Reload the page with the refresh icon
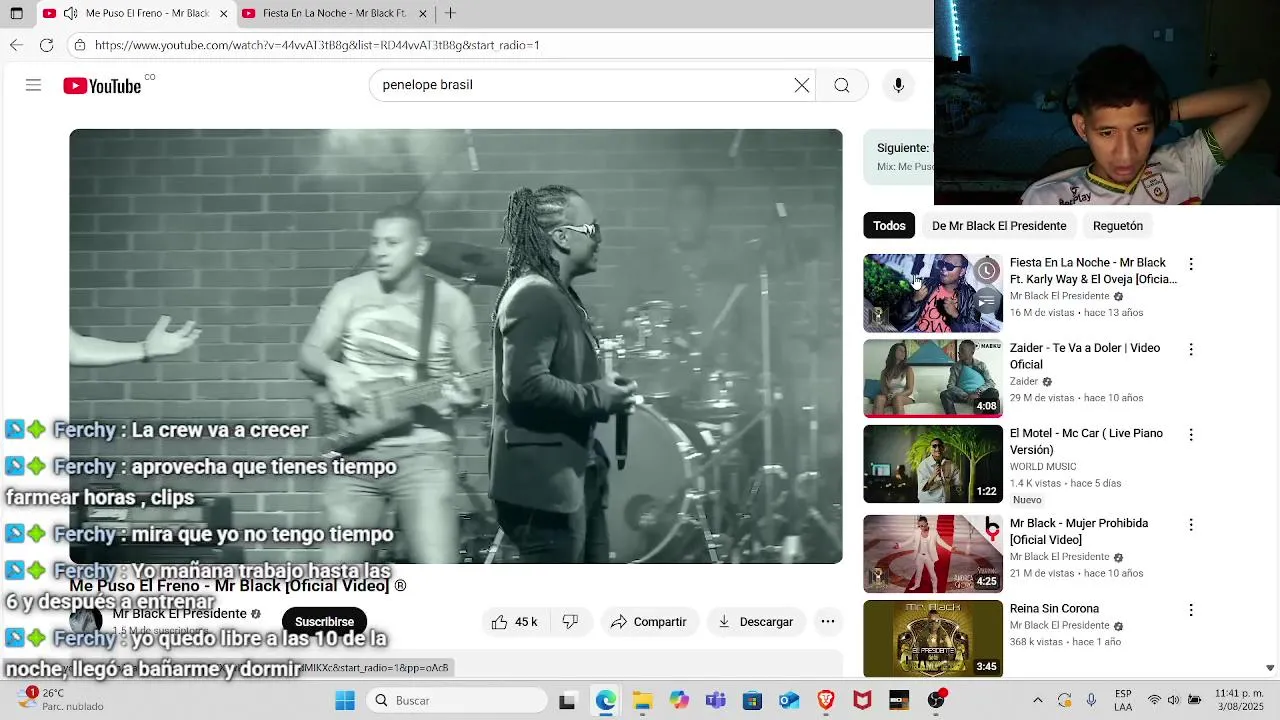 tap(46, 45)
